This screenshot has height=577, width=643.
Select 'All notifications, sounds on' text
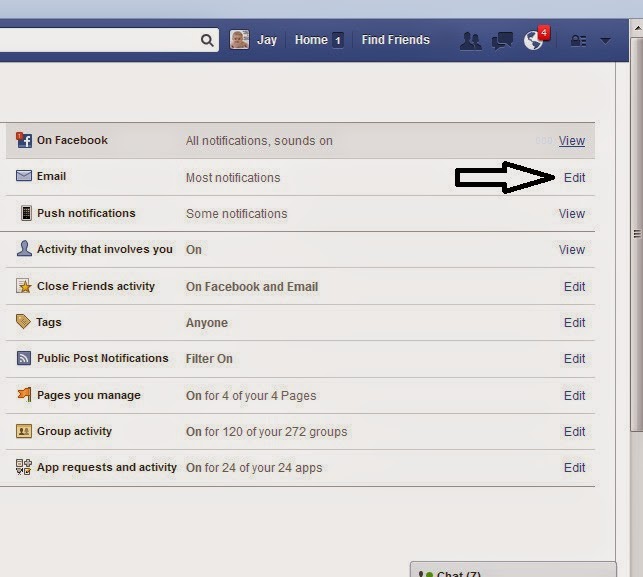click(259, 141)
